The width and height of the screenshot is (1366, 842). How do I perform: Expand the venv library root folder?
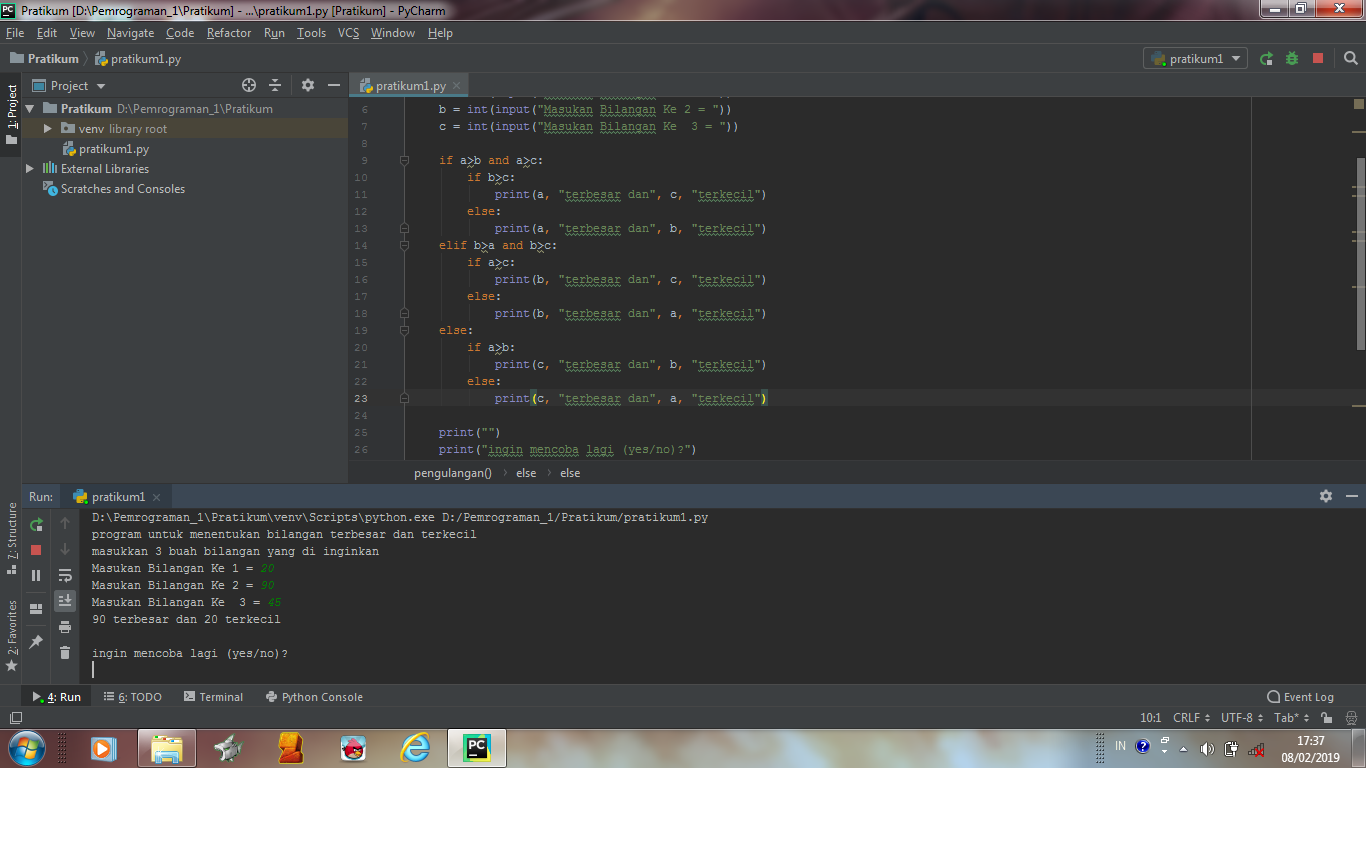(x=47, y=129)
